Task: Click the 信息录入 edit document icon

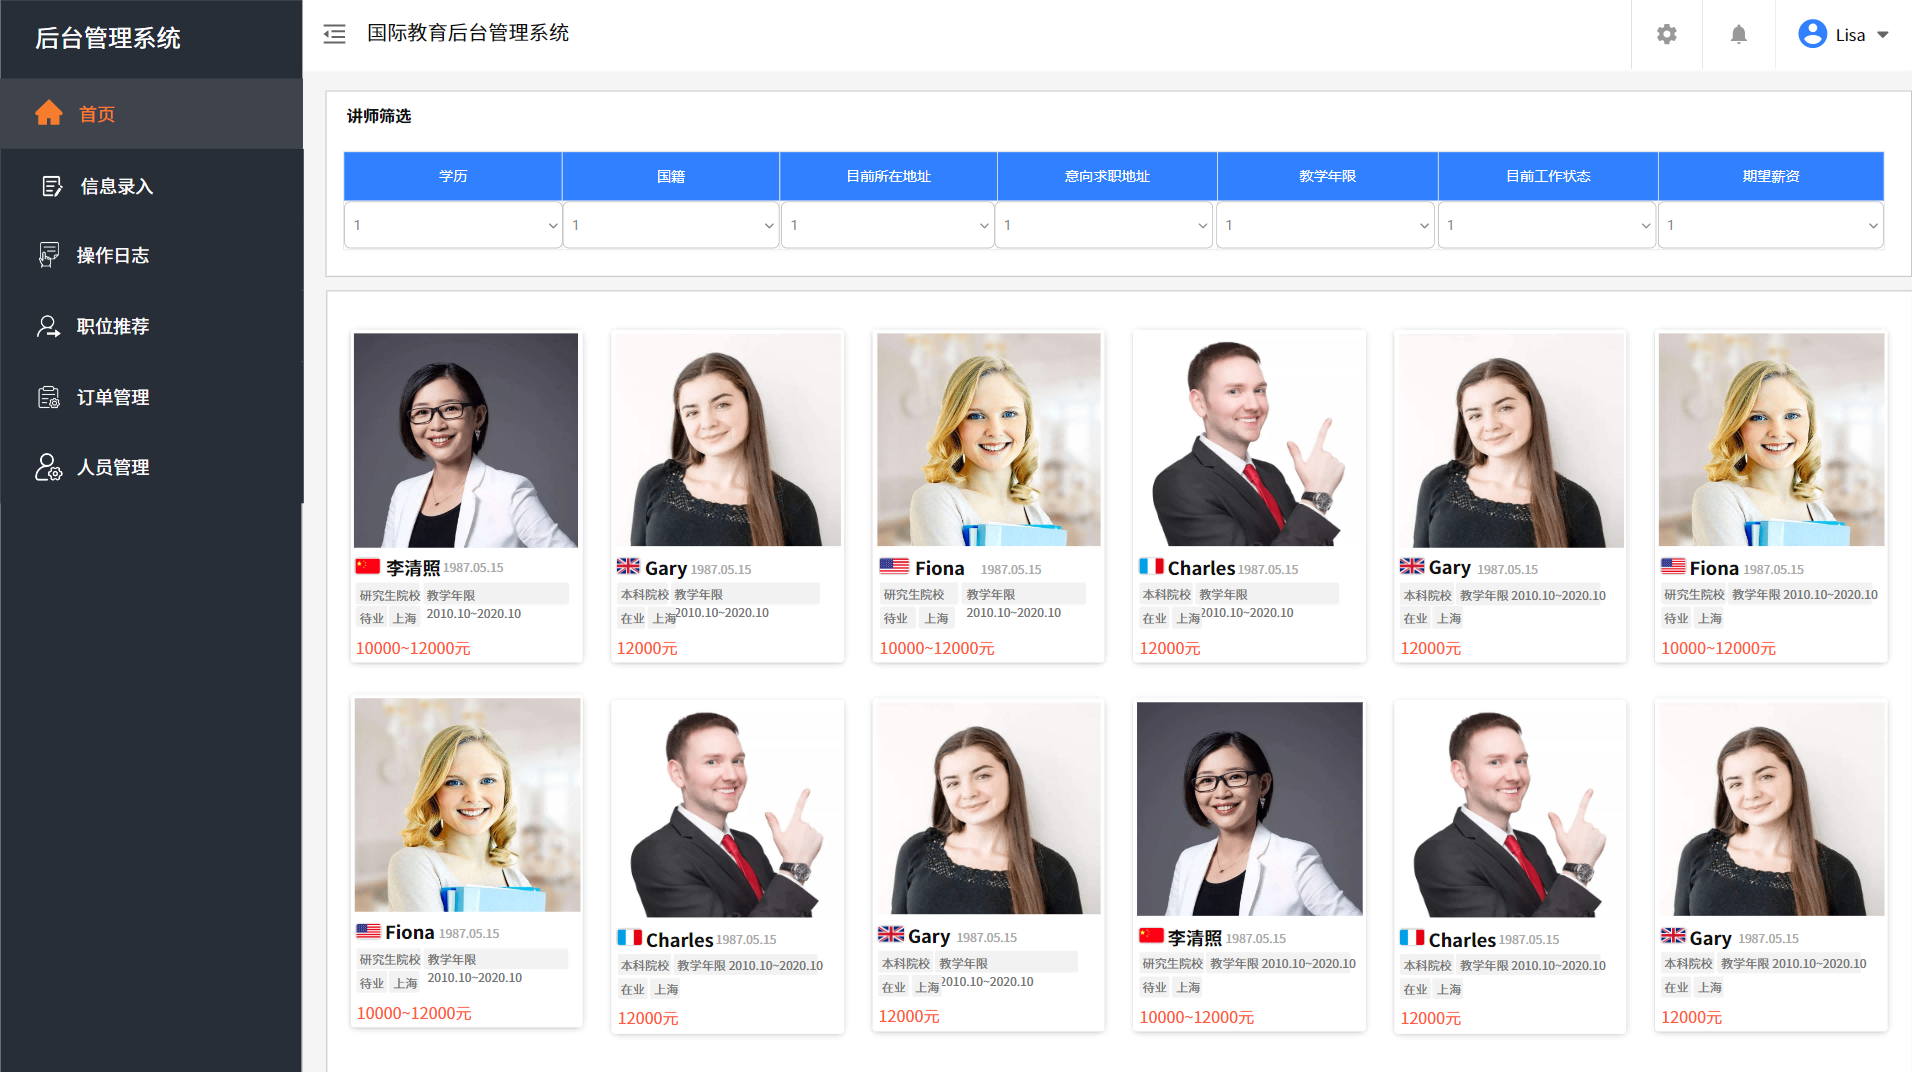Action: (x=52, y=186)
